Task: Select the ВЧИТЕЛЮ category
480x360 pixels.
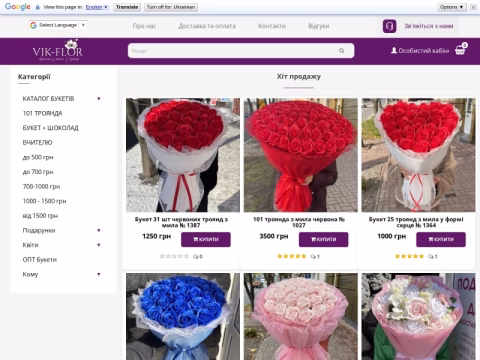Action: coord(37,143)
